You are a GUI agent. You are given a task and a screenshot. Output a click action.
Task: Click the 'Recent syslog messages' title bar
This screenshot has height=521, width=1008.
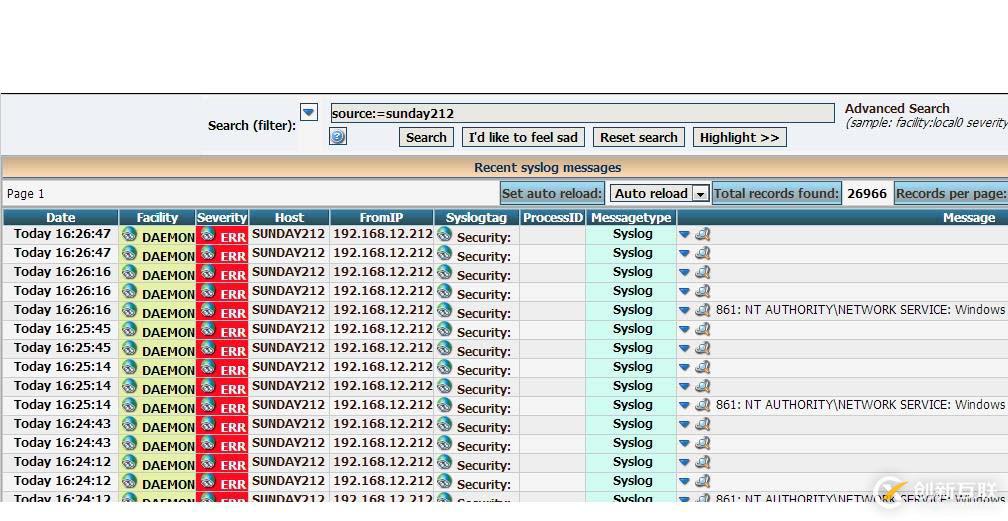pyautogui.click(x=504, y=167)
